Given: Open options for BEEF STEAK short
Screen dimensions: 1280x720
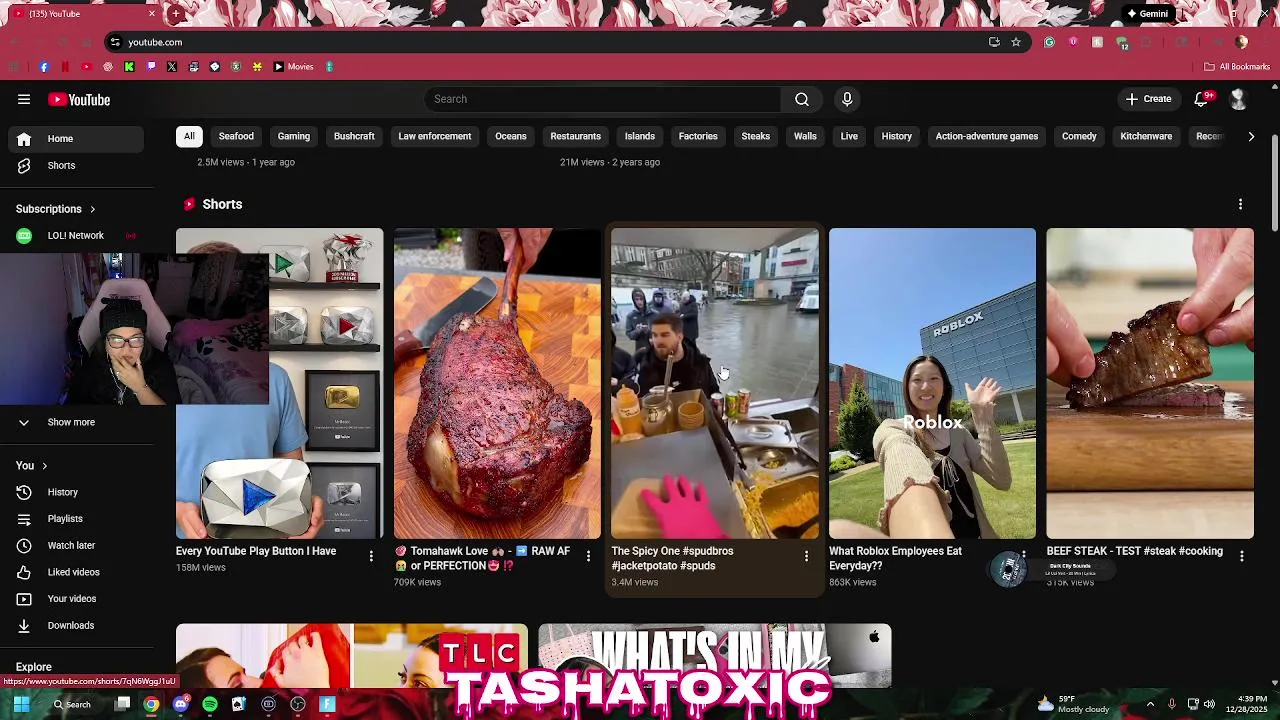Looking at the screenshot, I should coord(1241,556).
